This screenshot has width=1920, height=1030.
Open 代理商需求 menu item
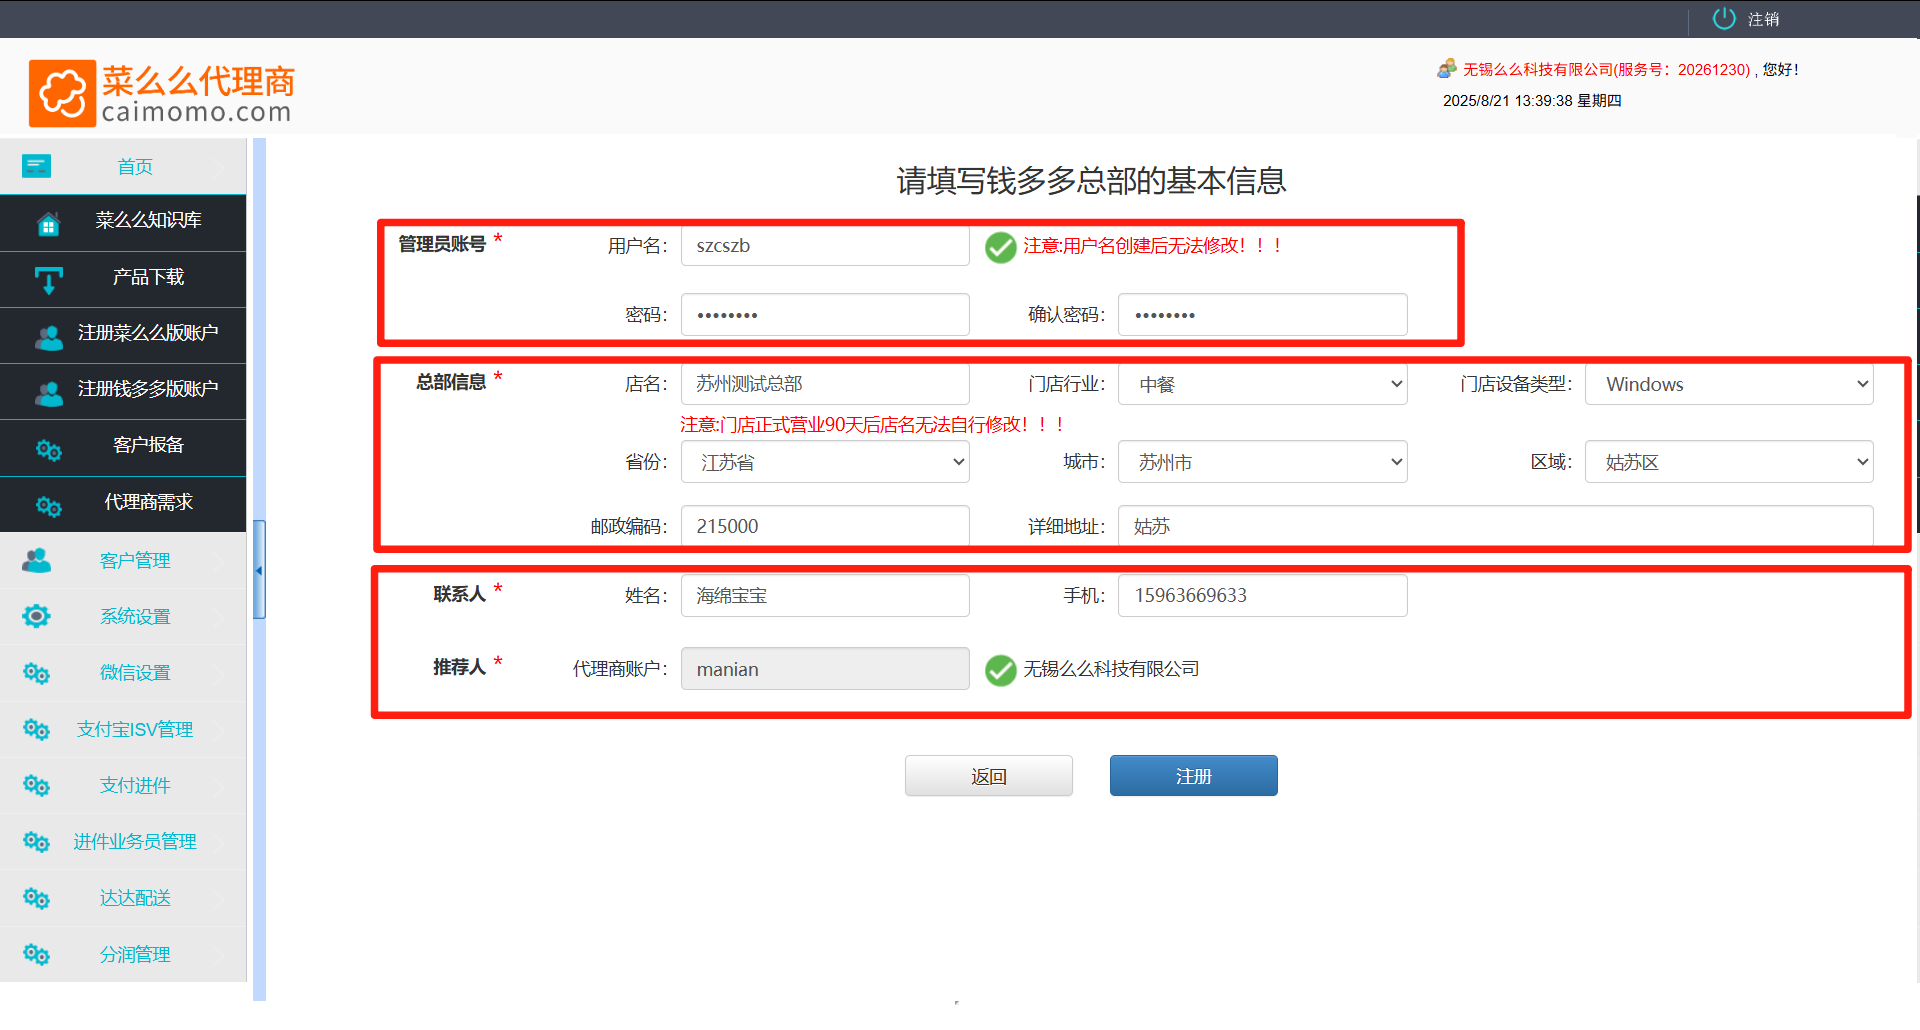[x=123, y=504]
